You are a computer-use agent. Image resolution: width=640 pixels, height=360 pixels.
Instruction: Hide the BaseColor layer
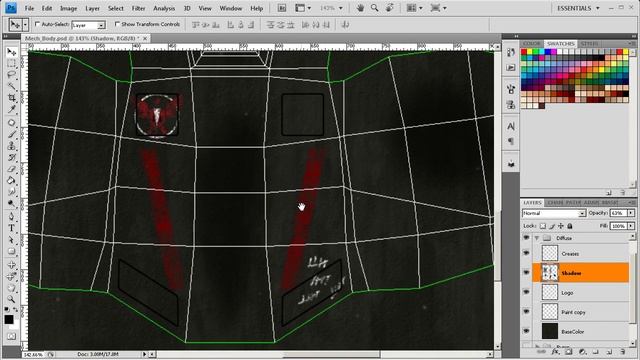(526, 331)
